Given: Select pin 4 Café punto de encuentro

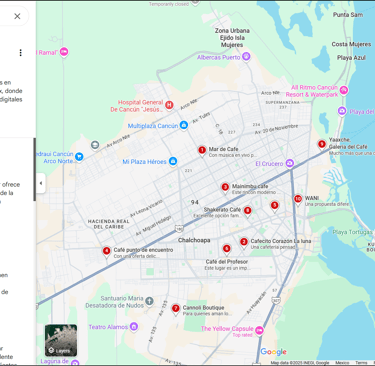Looking at the screenshot, I should [106, 252].
